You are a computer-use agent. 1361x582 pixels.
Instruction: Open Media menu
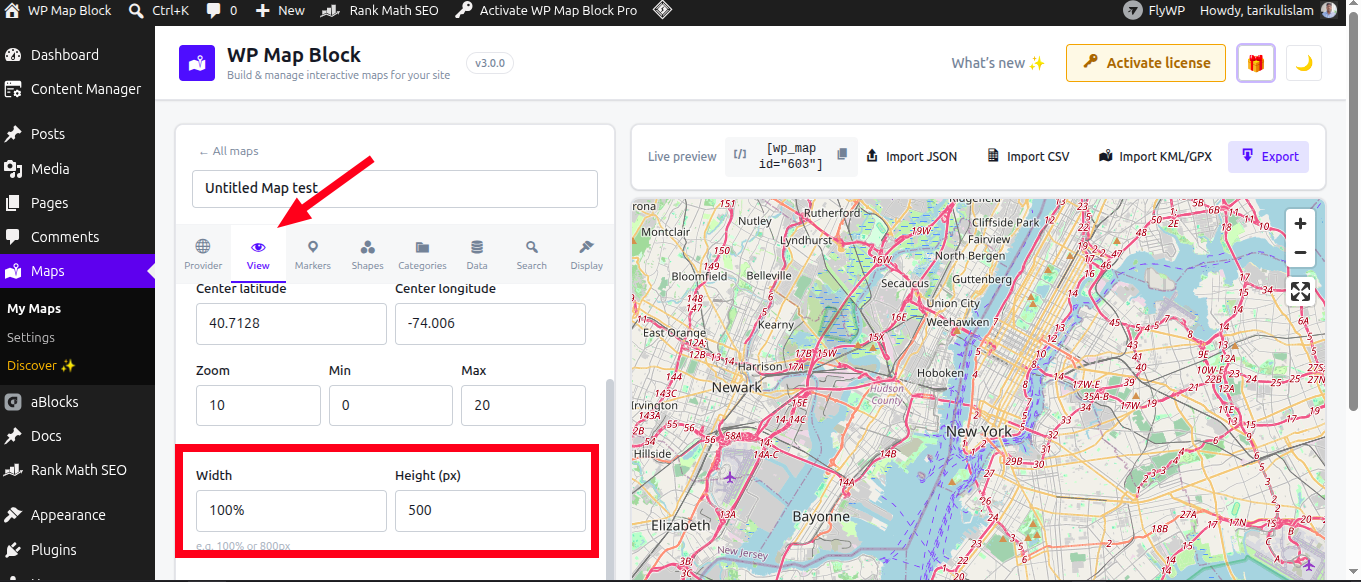click(x=77, y=168)
